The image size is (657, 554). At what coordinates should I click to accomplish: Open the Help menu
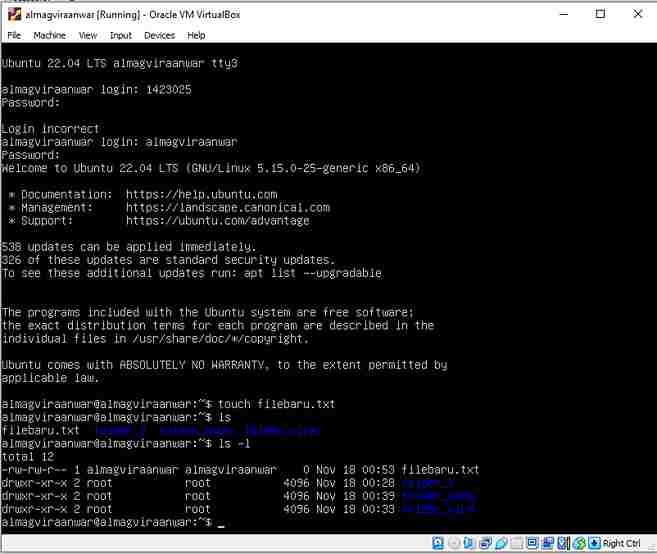[196, 36]
